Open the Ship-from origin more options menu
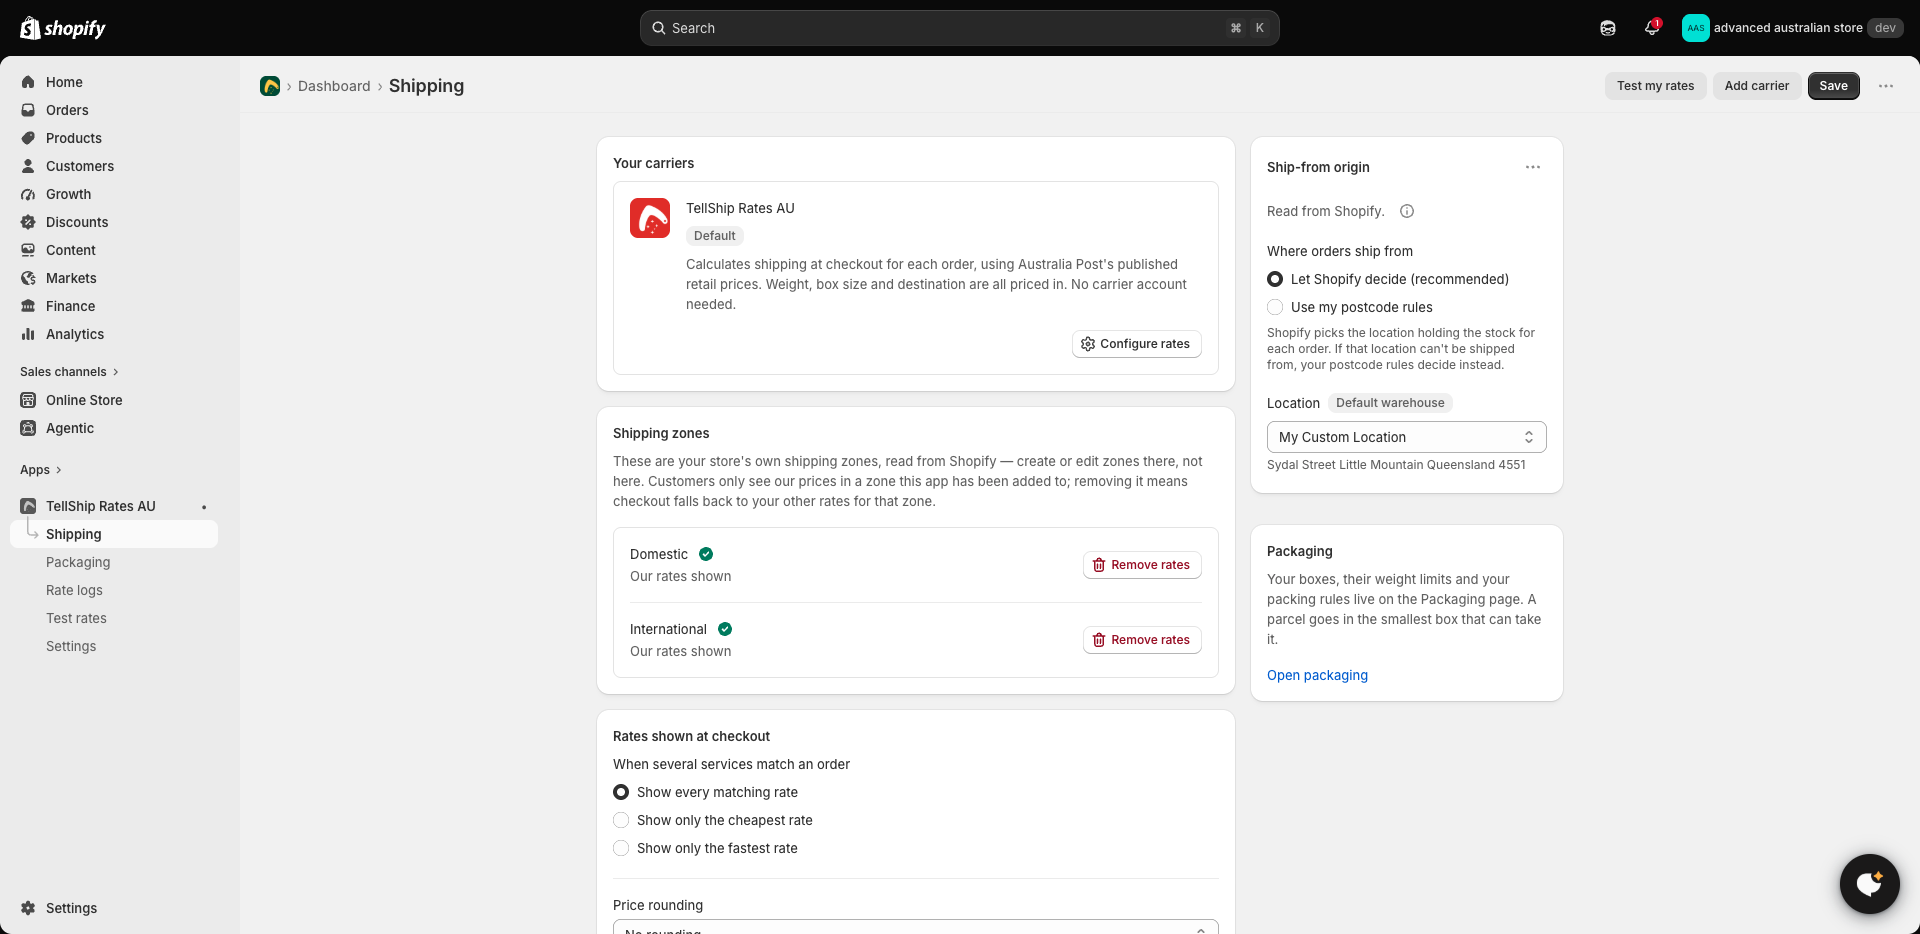 click(x=1533, y=167)
